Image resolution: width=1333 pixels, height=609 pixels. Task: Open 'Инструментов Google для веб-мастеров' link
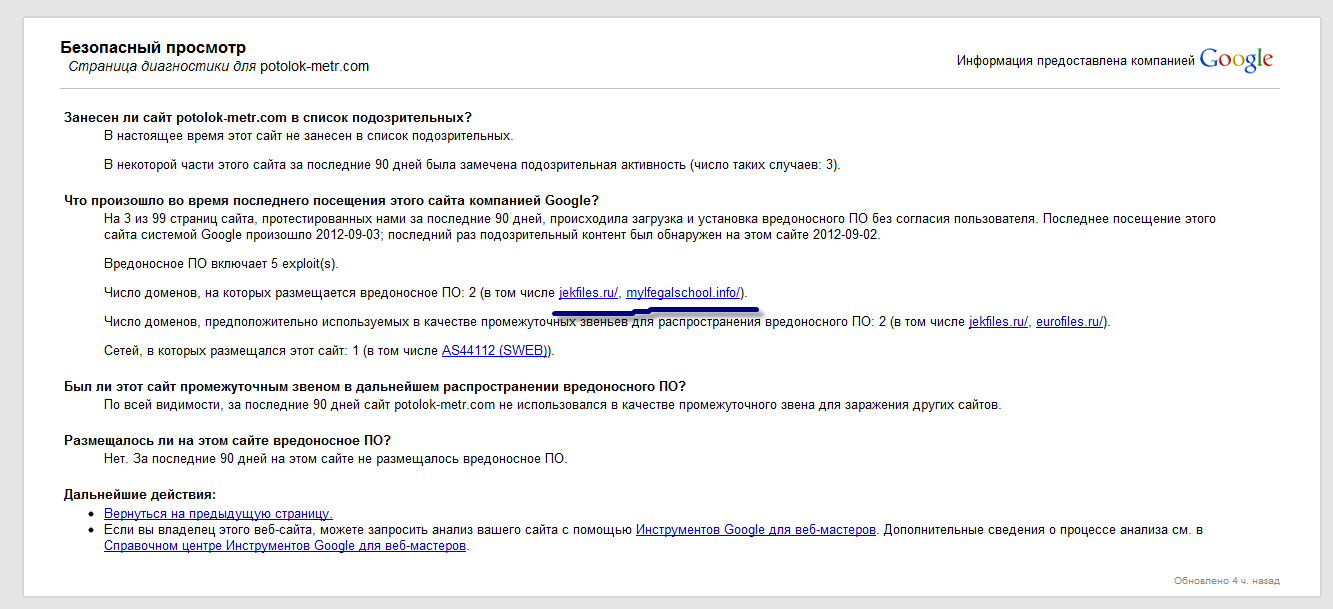tap(756, 530)
